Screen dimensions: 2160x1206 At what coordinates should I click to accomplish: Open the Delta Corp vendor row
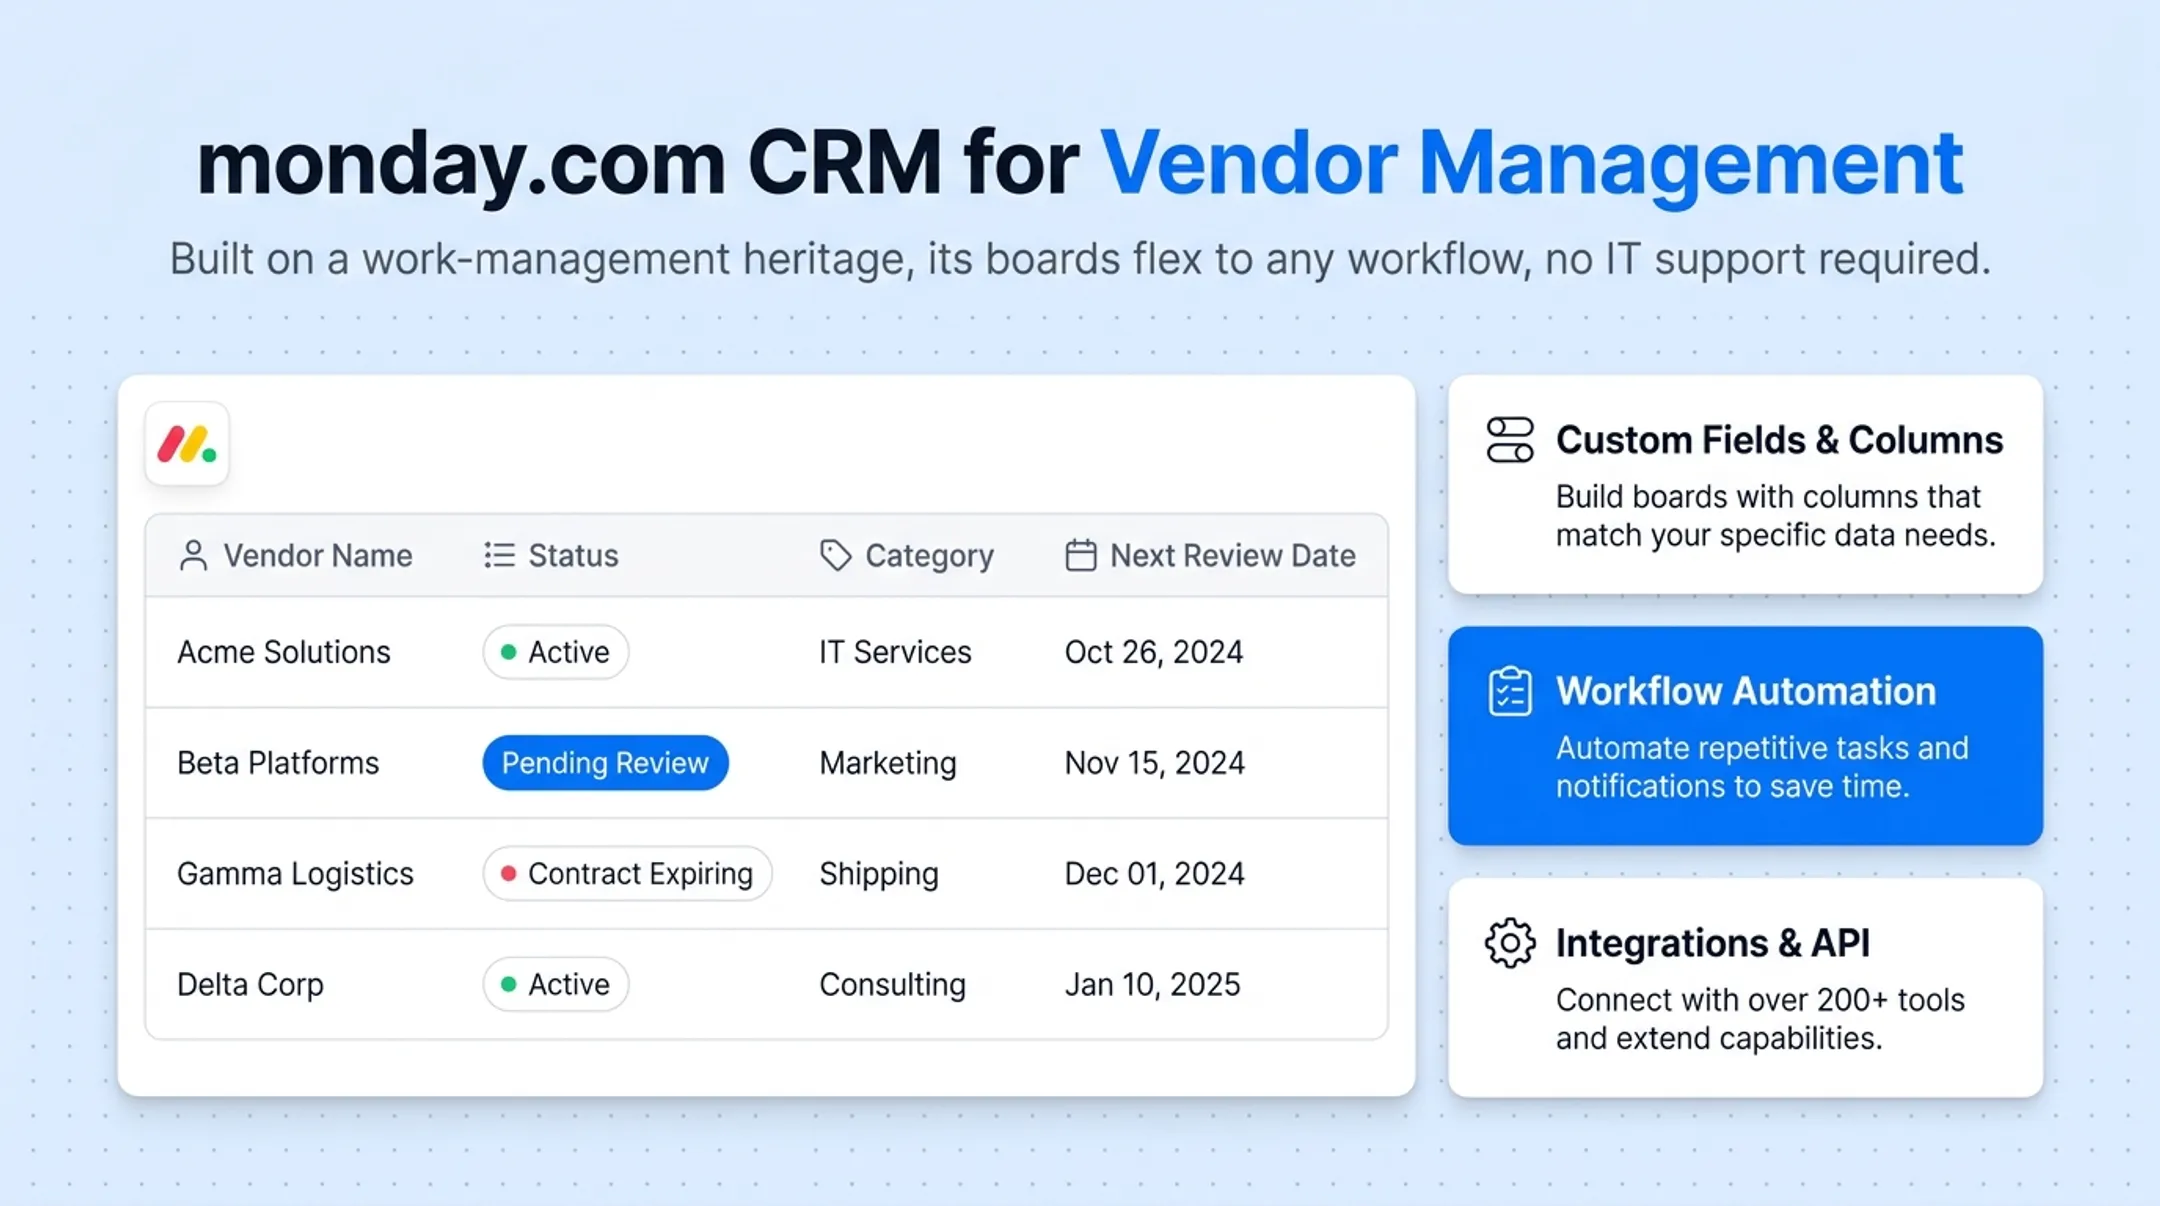point(766,984)
